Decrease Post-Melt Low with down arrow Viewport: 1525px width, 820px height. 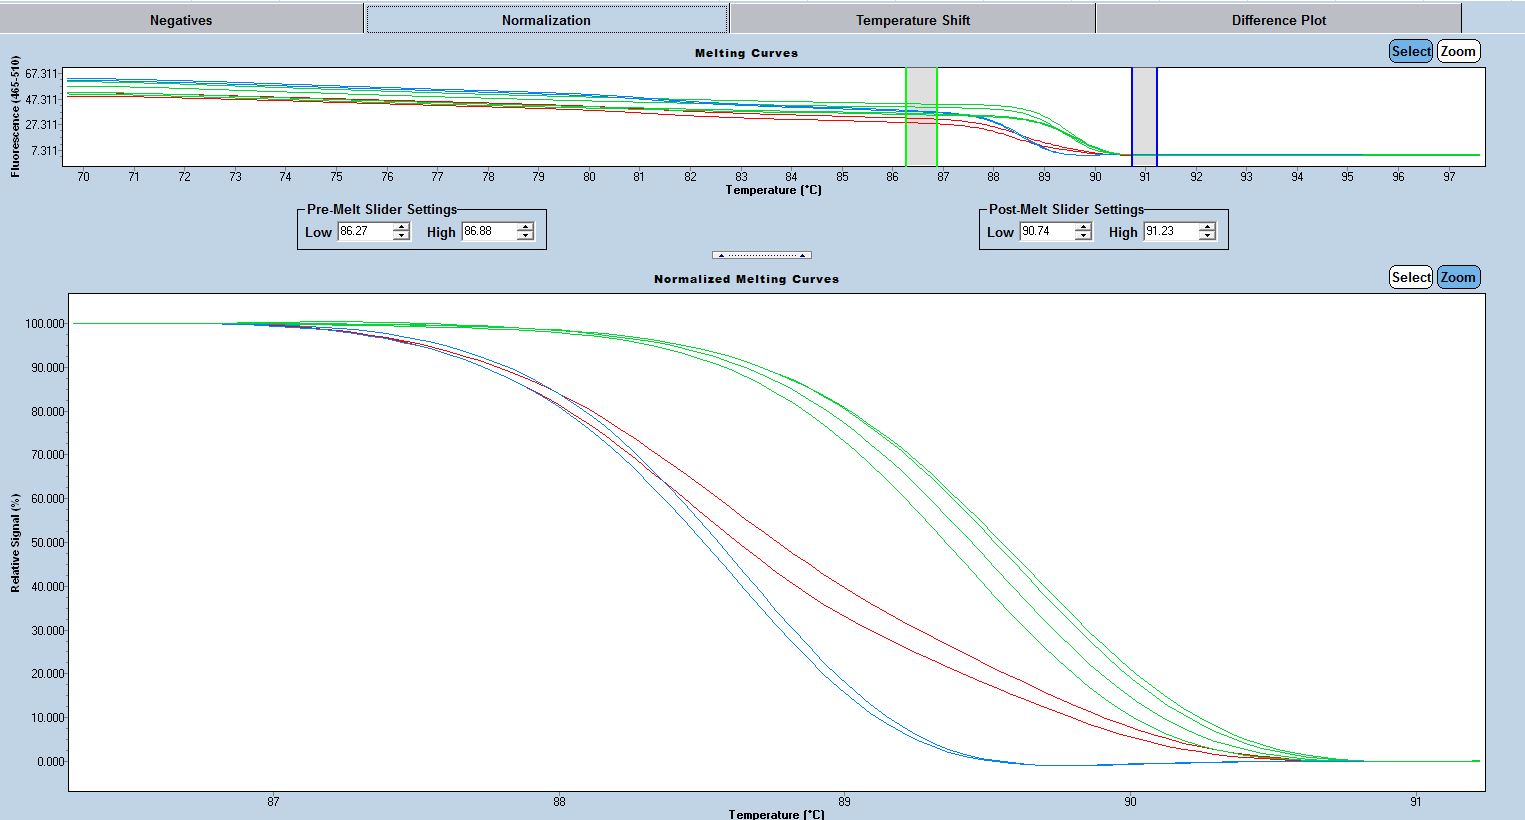[1084, 237]
